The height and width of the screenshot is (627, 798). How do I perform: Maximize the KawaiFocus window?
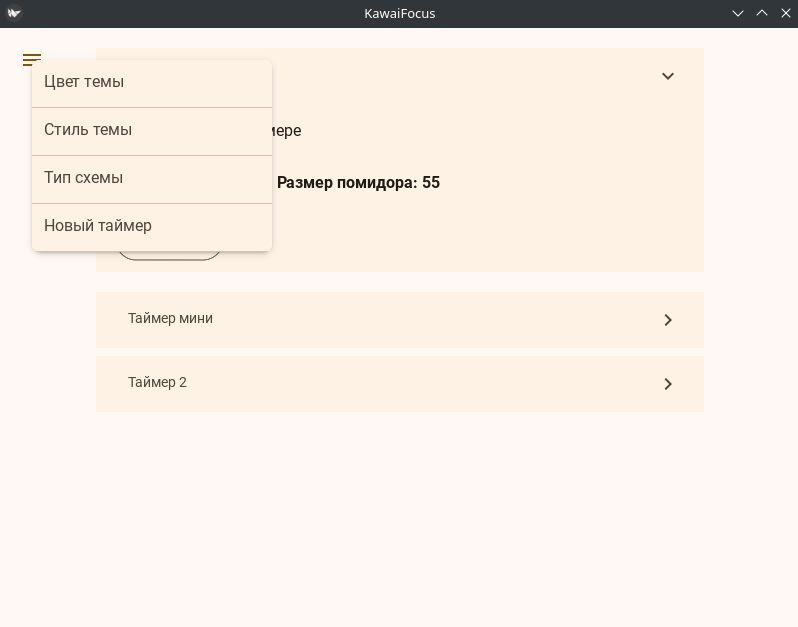pos(762,13)
